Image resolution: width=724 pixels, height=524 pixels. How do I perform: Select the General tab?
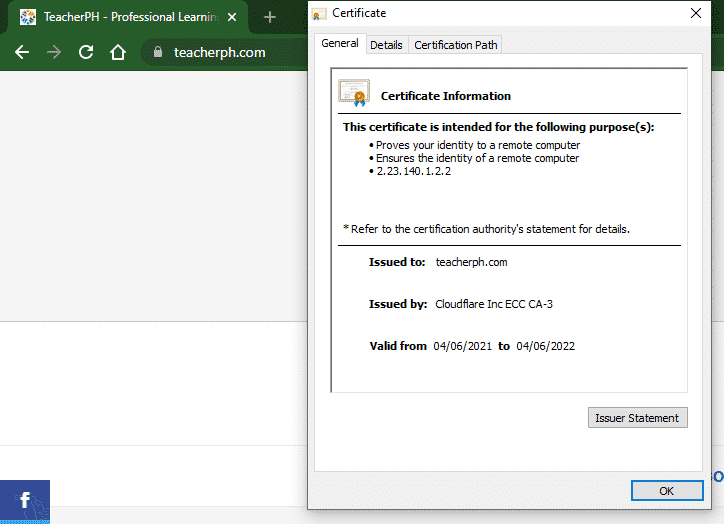pos(340,43)
